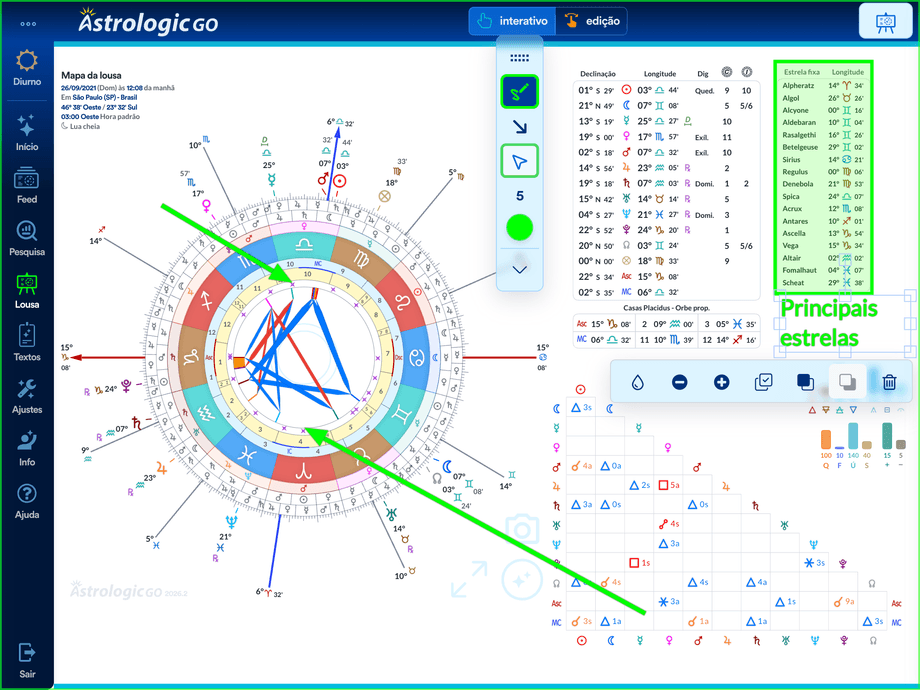
Task: Click the Sirius star row
Action: pos(823,159)
